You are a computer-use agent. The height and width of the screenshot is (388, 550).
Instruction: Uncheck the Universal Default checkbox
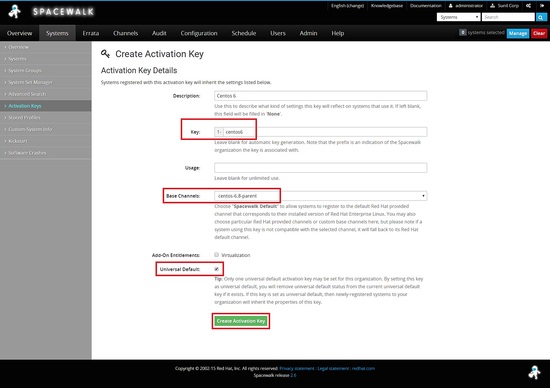(216, 269)
